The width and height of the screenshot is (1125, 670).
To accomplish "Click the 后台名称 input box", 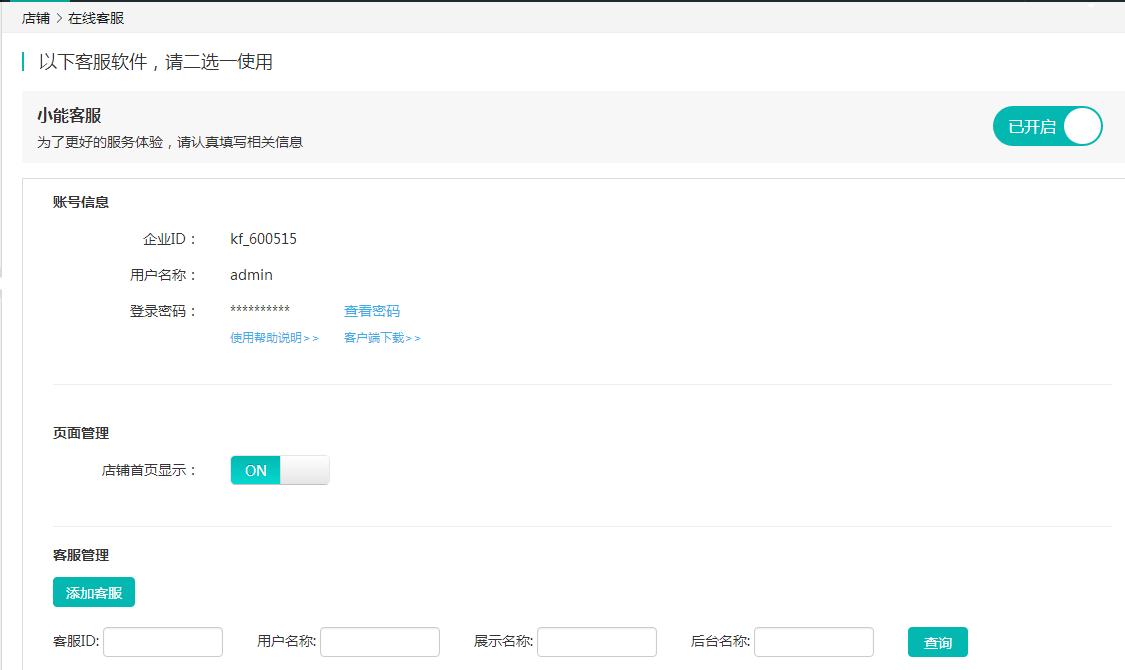I will coord(814,642).
